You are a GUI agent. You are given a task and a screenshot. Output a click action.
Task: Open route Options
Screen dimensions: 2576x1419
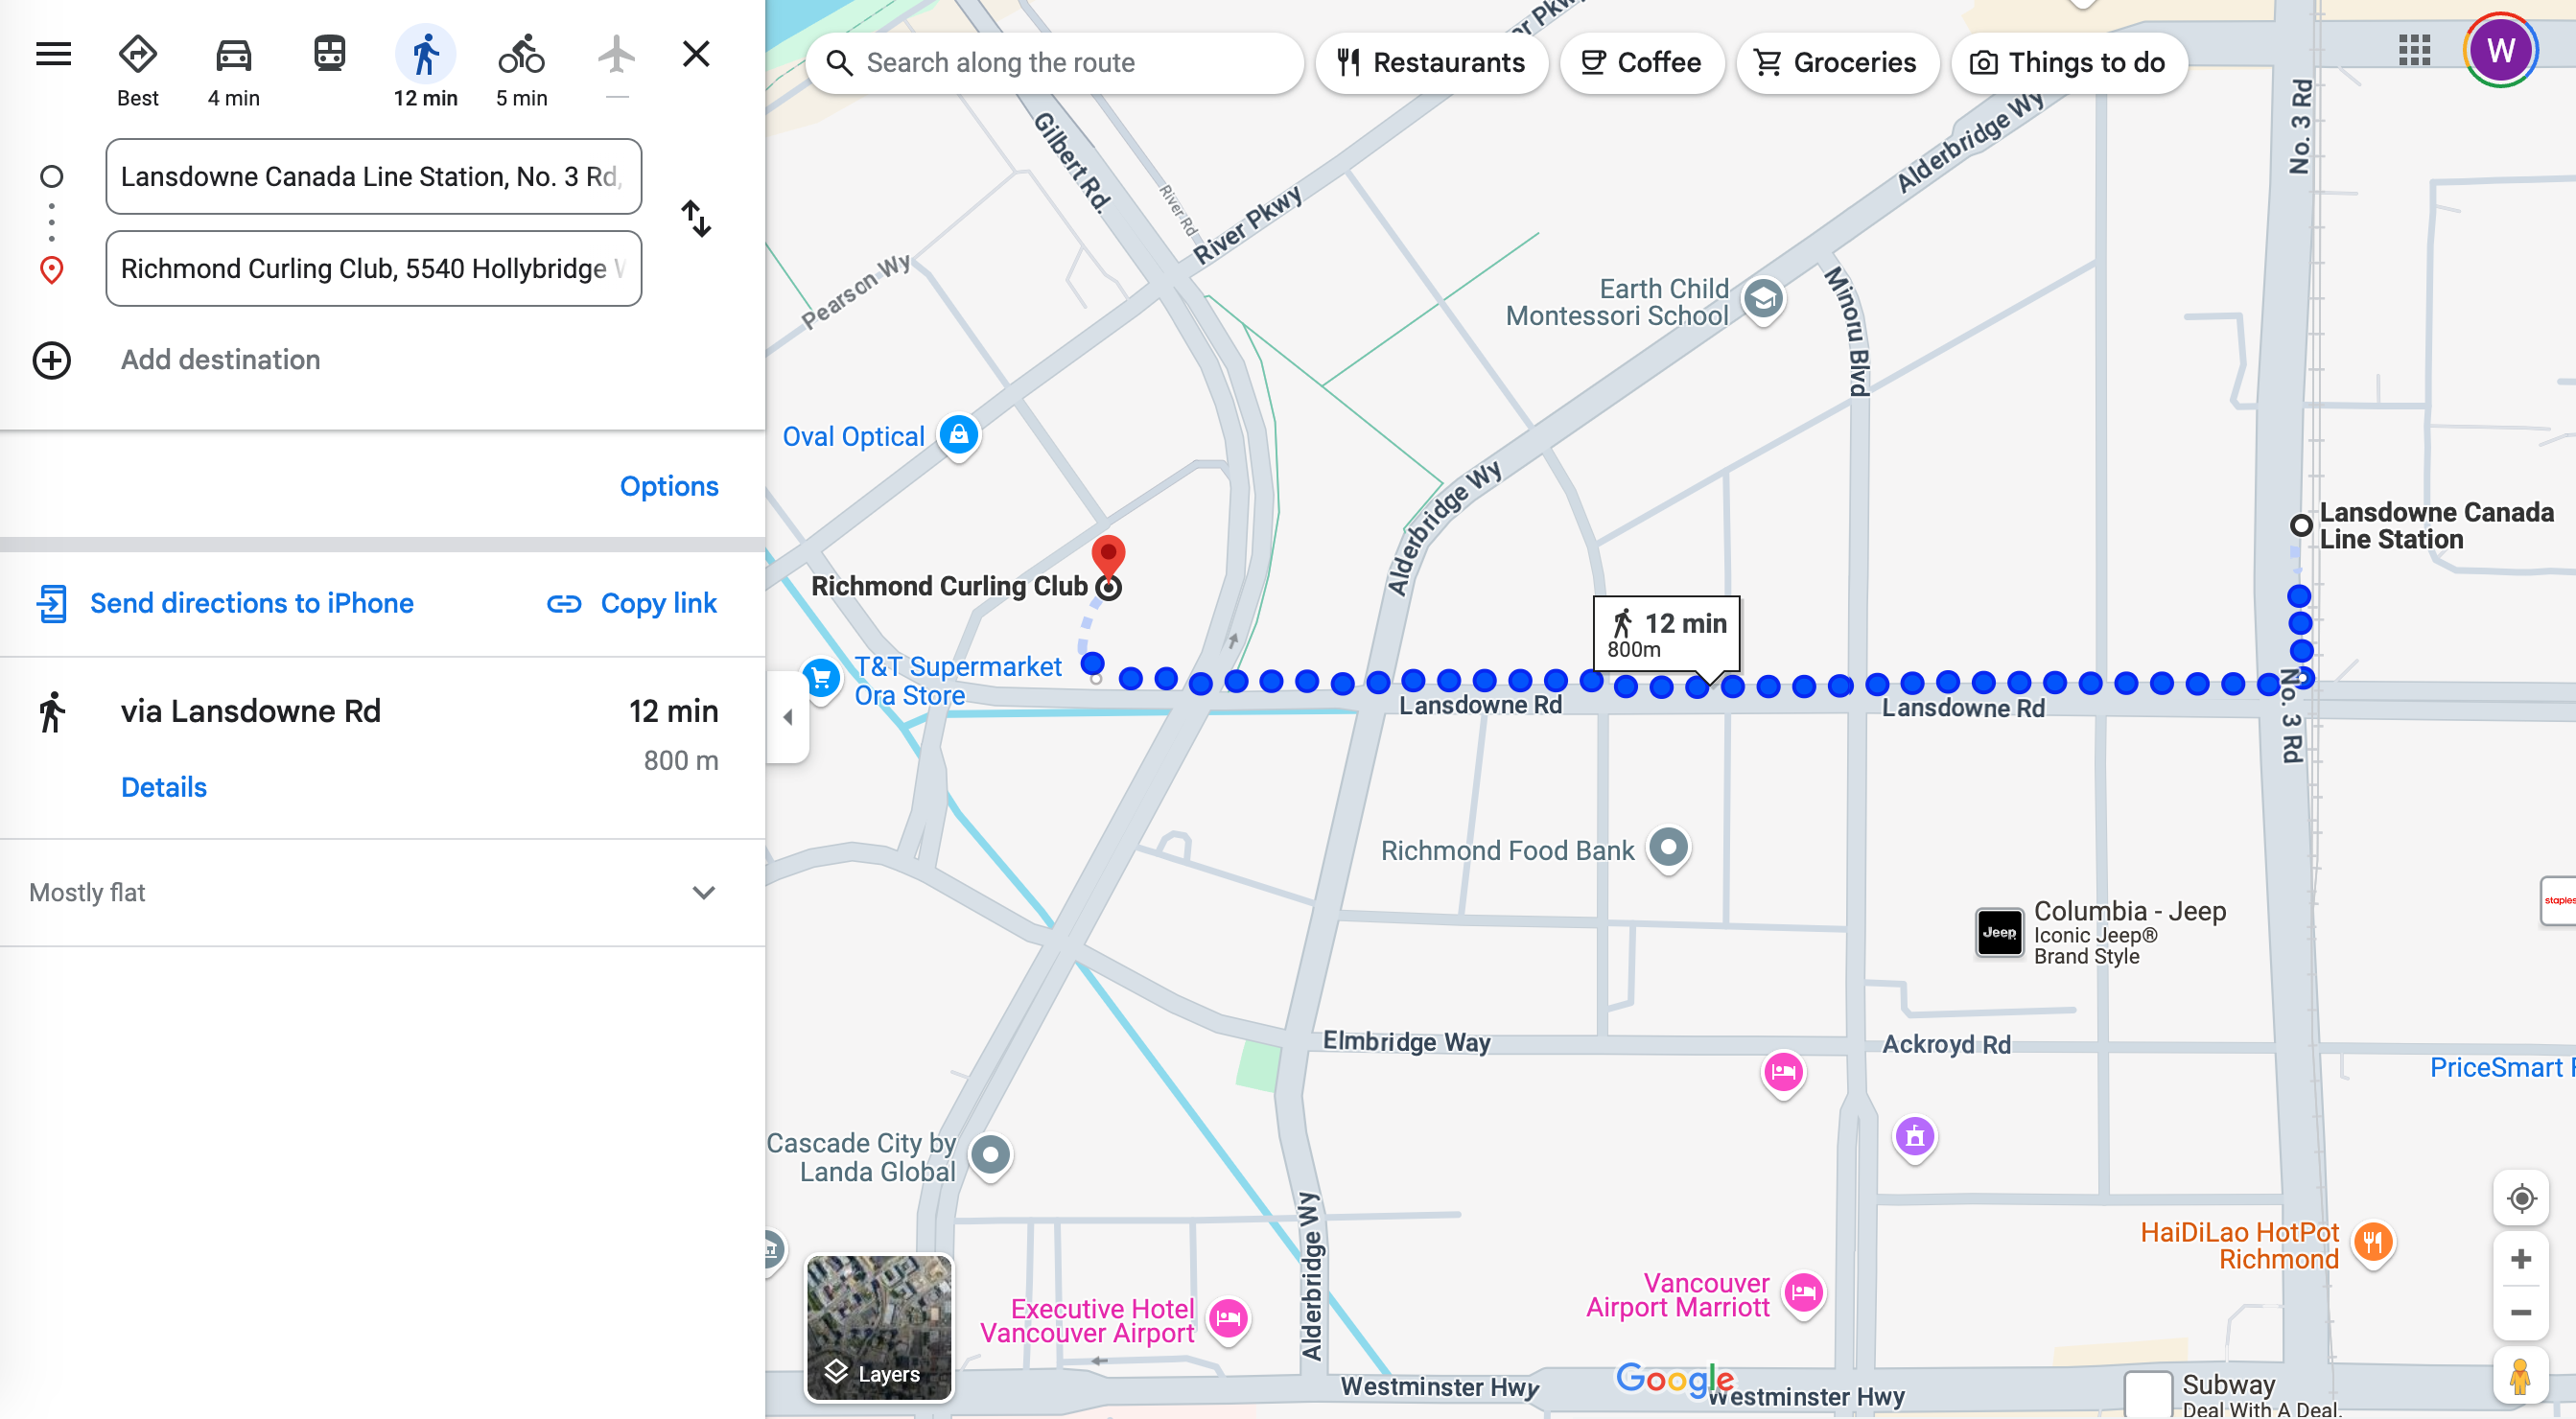tap(668, 486)
